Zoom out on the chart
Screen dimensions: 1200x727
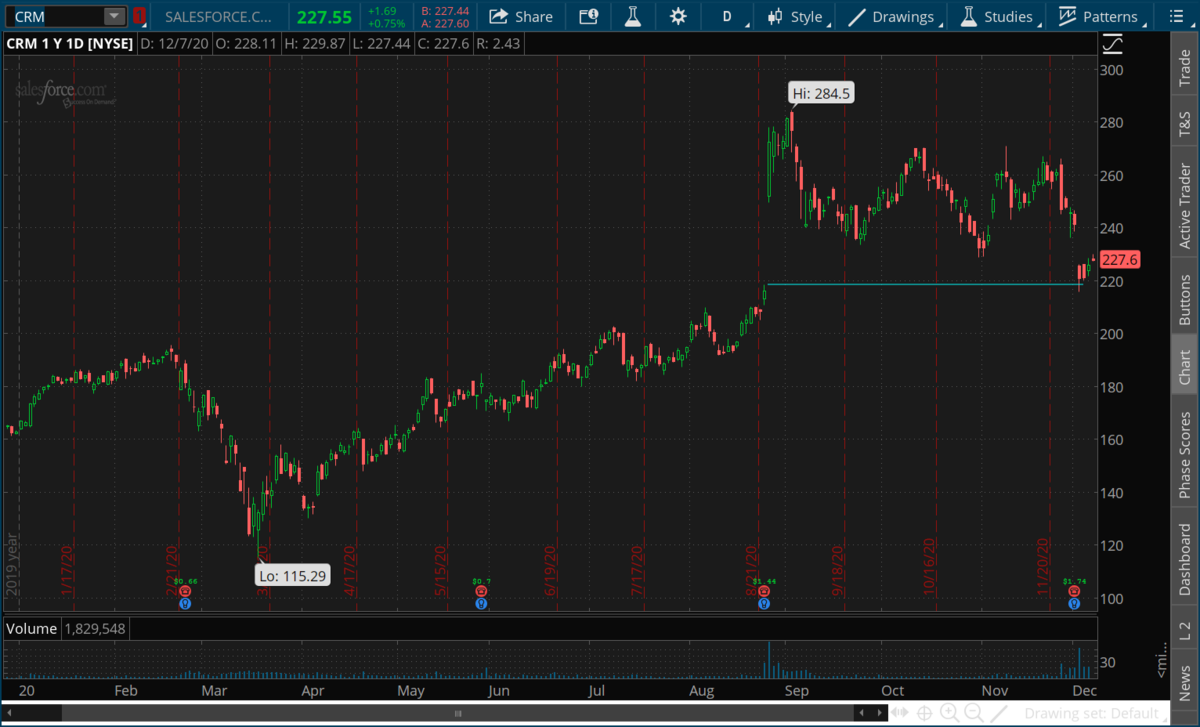[x=972, y=713]
